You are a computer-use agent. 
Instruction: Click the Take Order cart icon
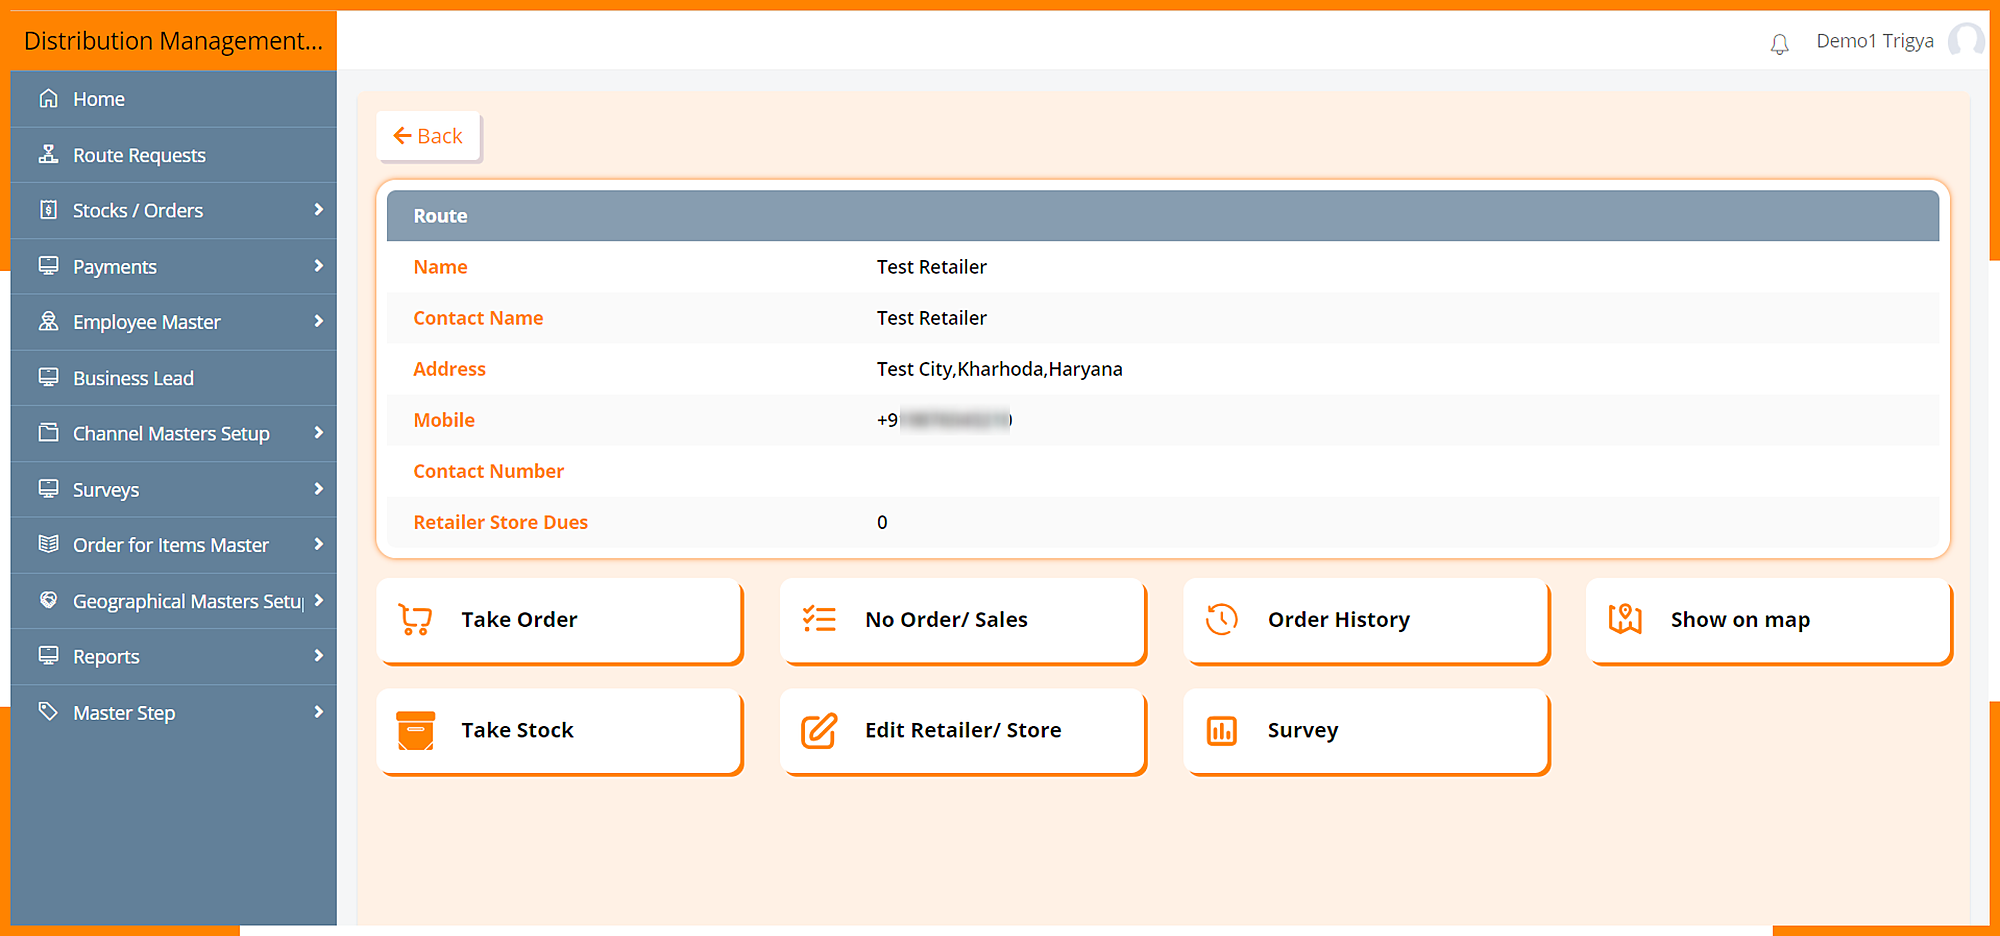tap(415, 620)
